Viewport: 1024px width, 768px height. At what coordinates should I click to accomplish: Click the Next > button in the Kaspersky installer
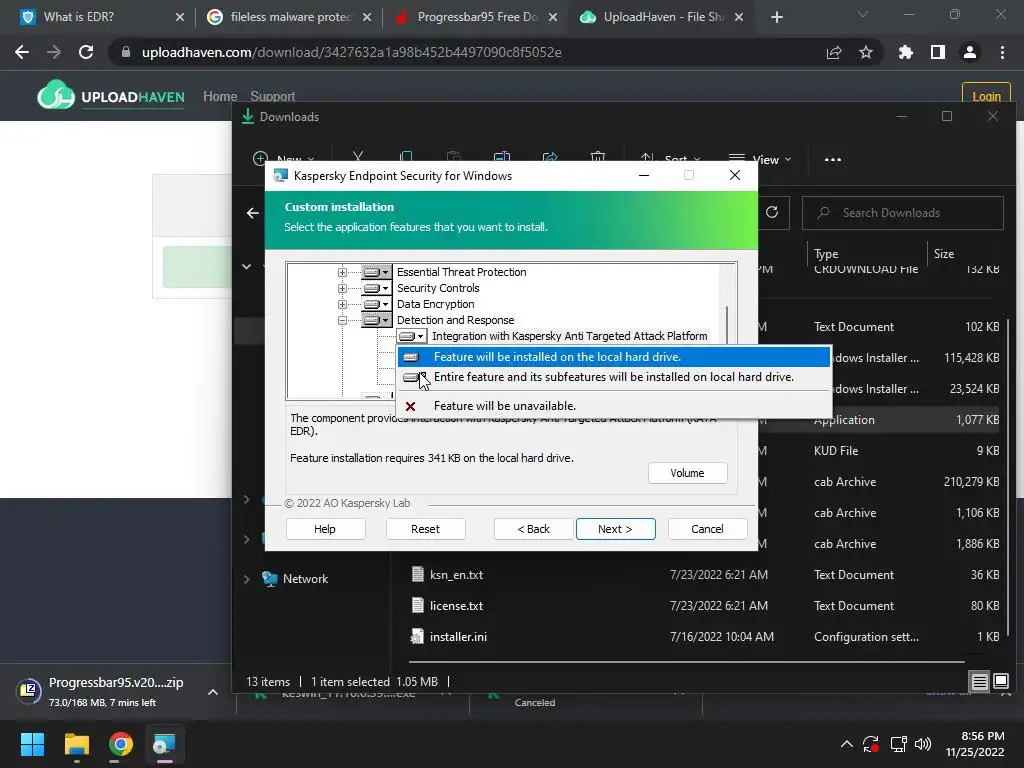[x=615, y=529]
